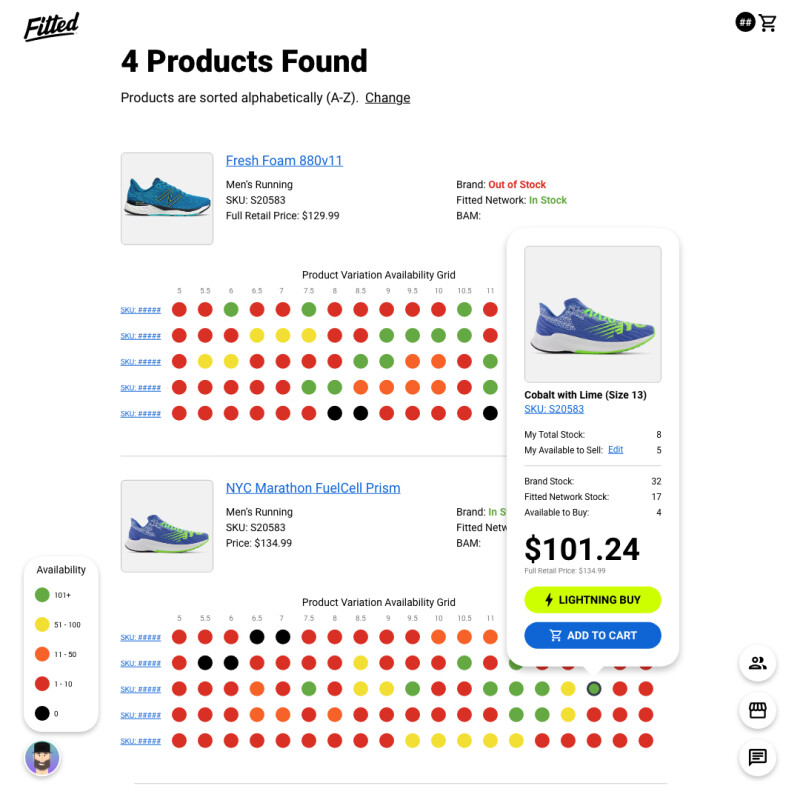
Task: Open the shopping cart icon
Action: (768, 22)
